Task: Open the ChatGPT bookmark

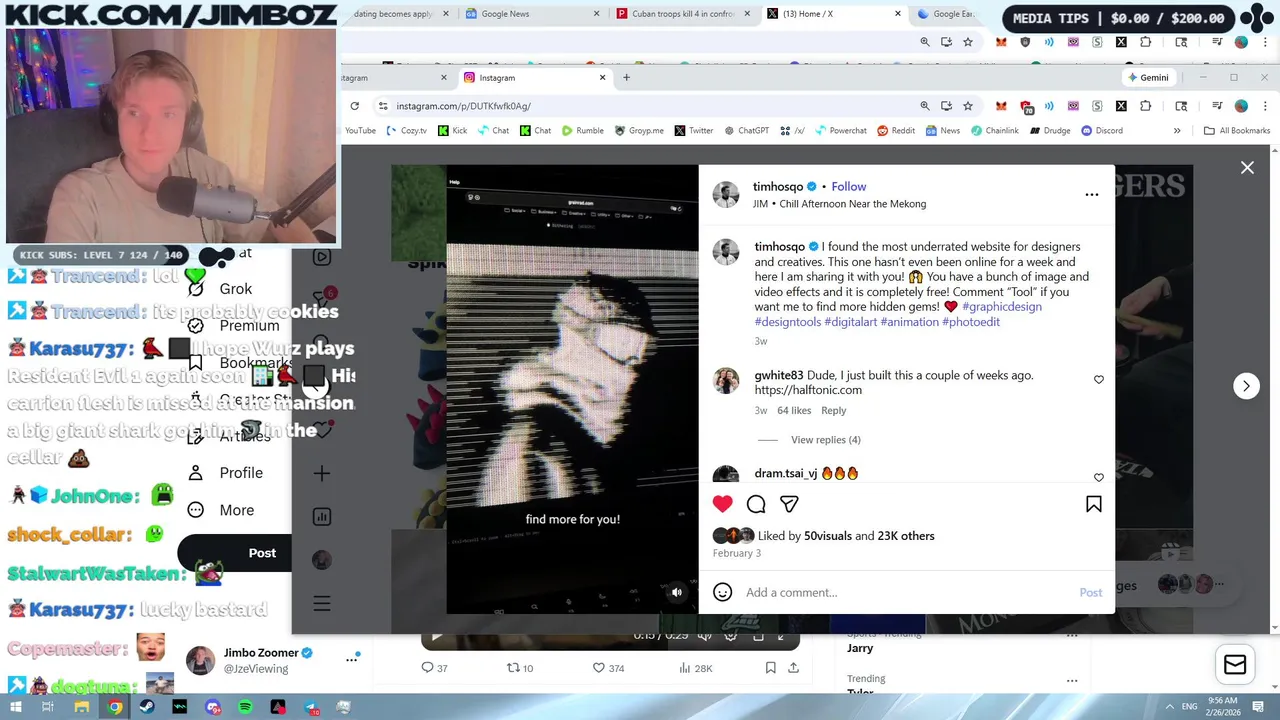Action: (746, 130)
